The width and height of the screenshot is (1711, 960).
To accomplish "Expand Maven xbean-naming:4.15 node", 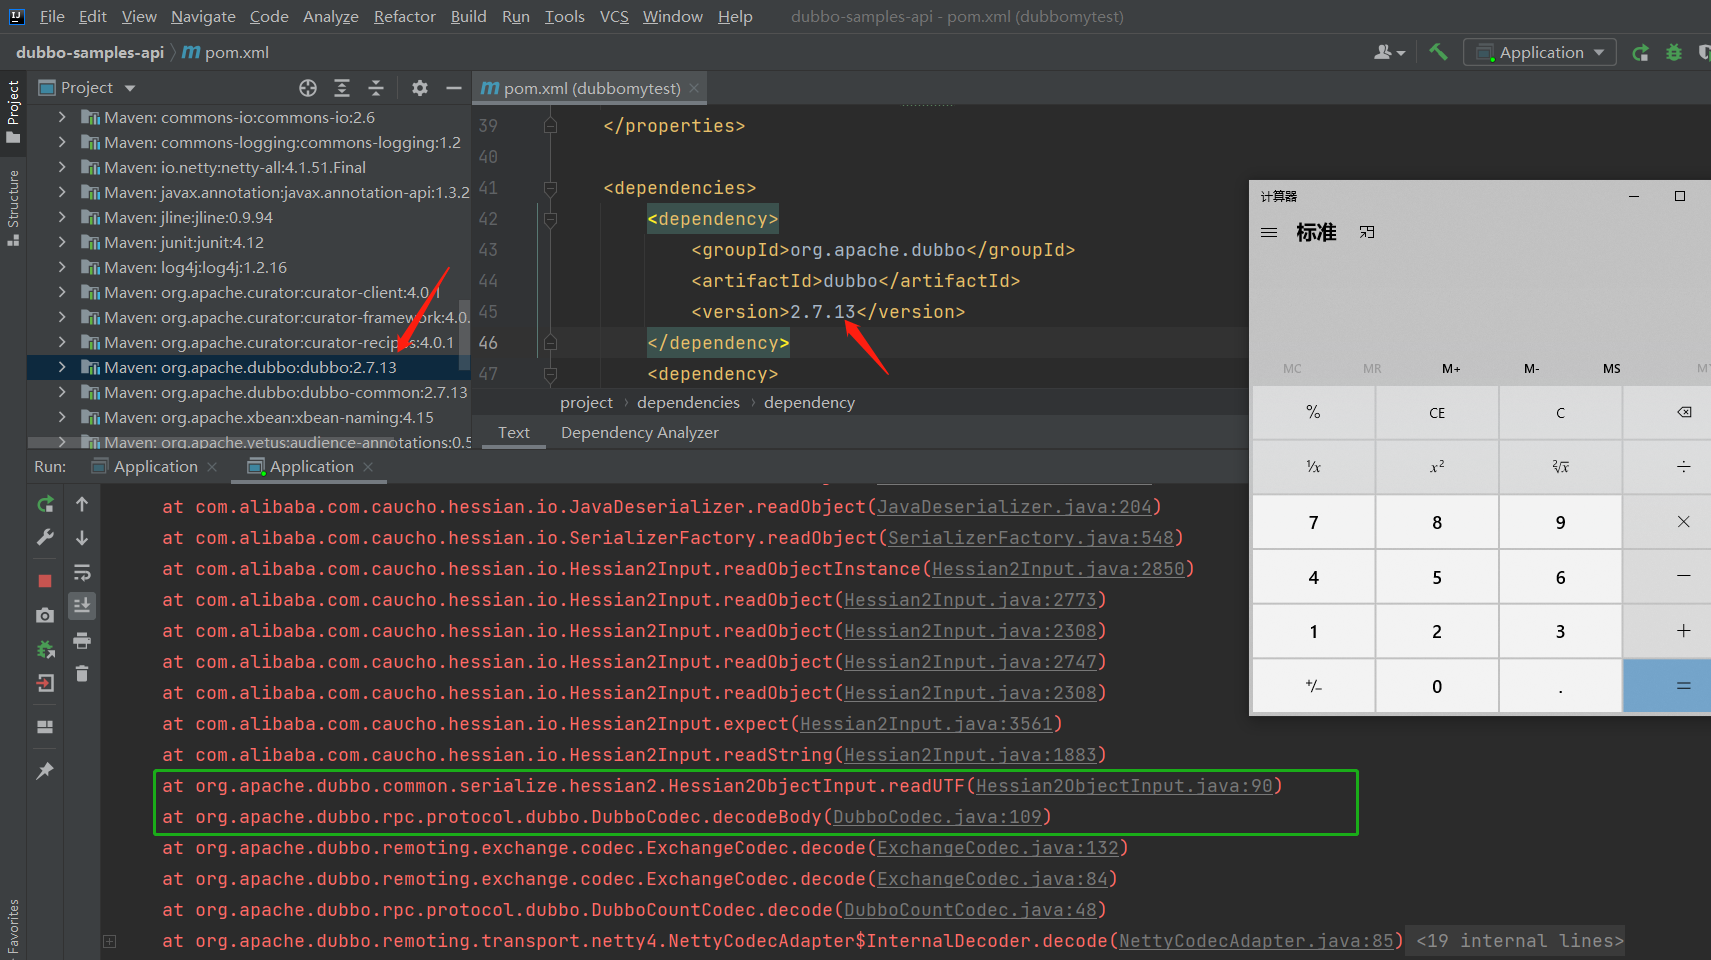I will pyautogui.click(x=62, y=417).
